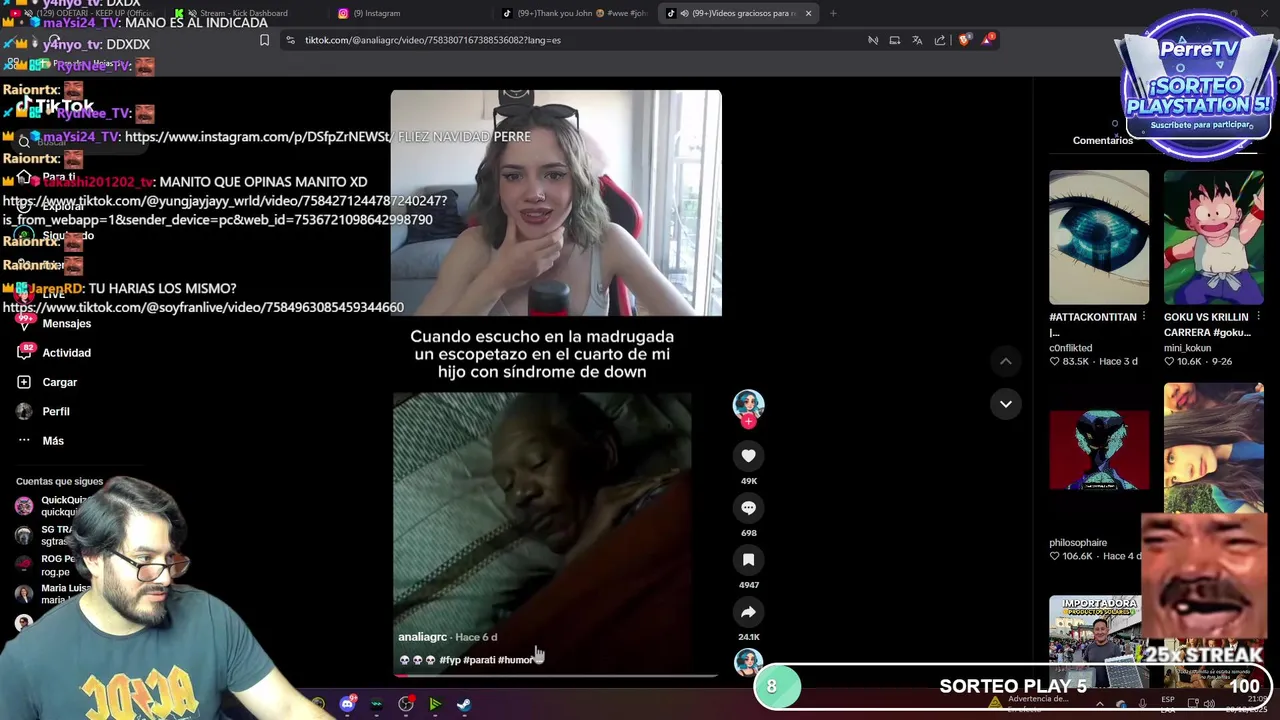Open the IMPORTADORA video thumbnail
Screen dimensions: 1280x720
(1099, 640)
